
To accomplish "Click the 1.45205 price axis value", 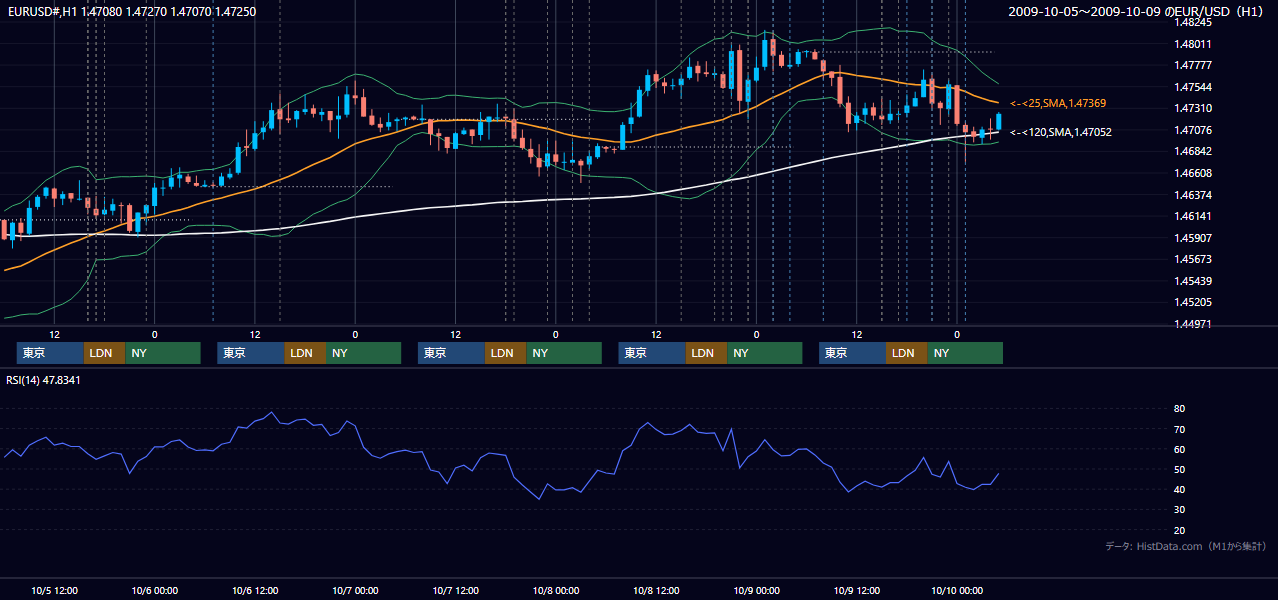I will pos(1193,302).
